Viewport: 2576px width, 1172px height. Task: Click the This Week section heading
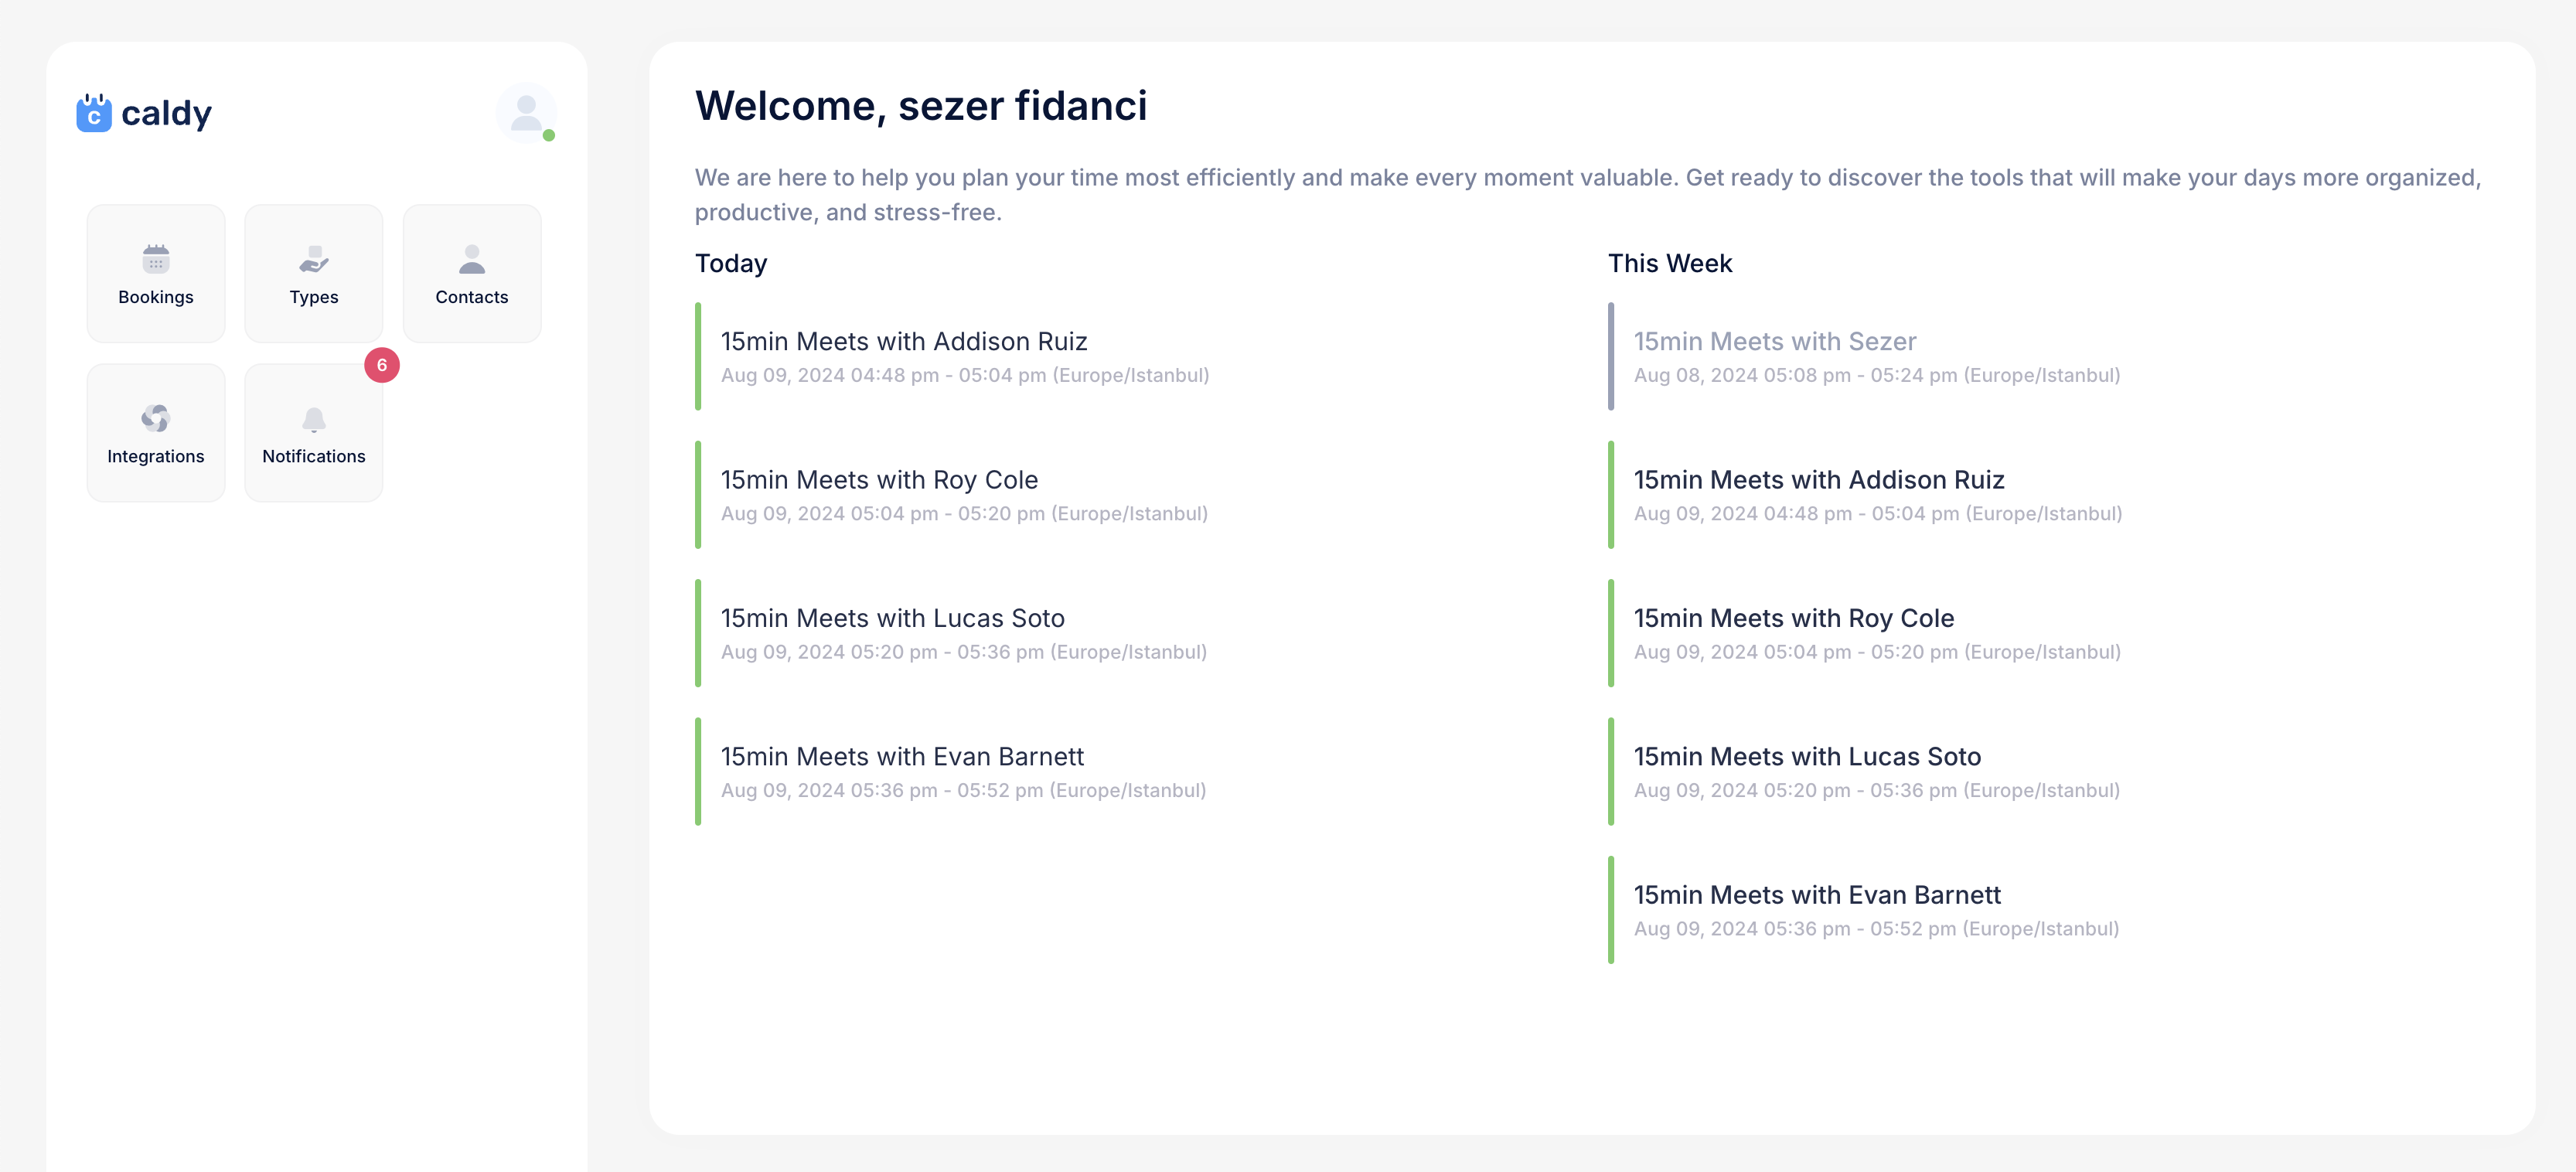click(x=1670, y=263)
